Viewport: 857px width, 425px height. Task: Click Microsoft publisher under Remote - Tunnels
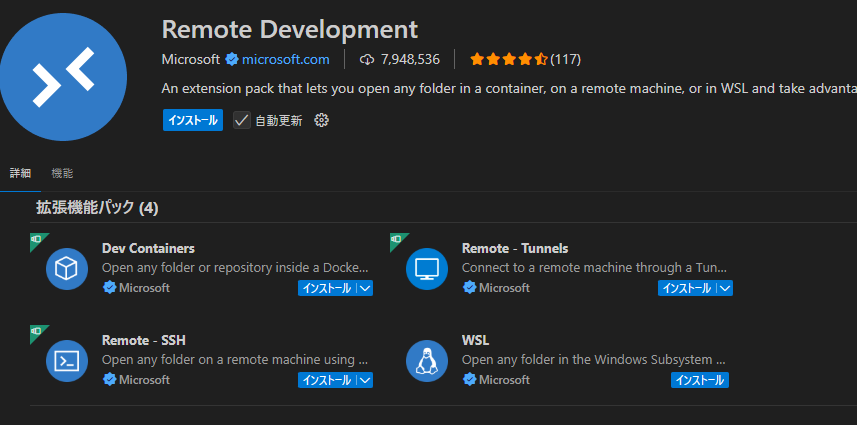coord(504,287)
